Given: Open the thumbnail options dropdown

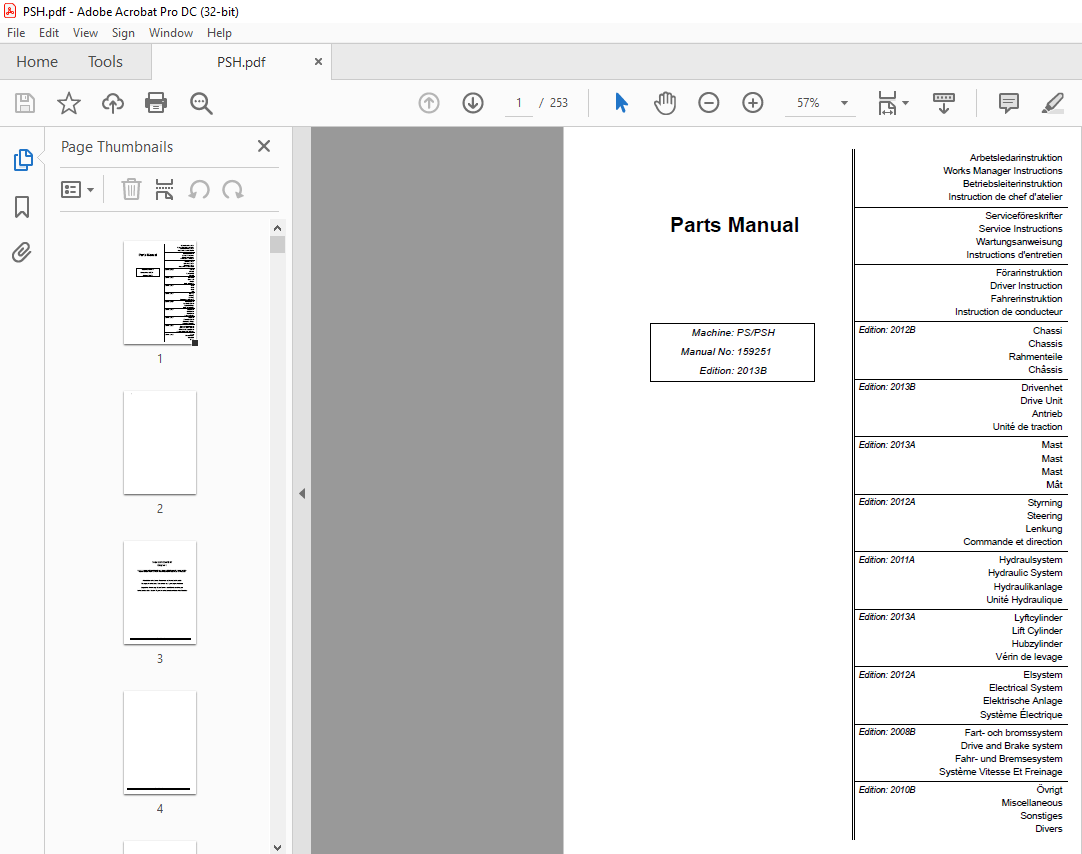Looking at the screenshot, I should click(x=77, y=189).
